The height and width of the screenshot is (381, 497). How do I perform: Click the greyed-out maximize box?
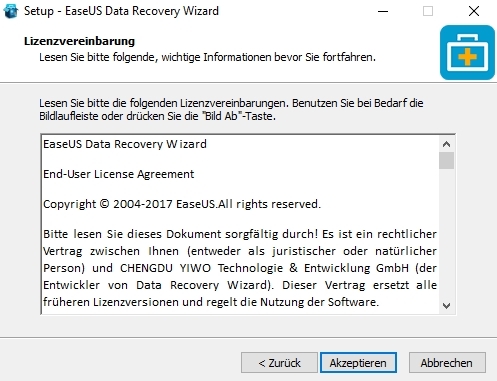(x=428, y=11)
